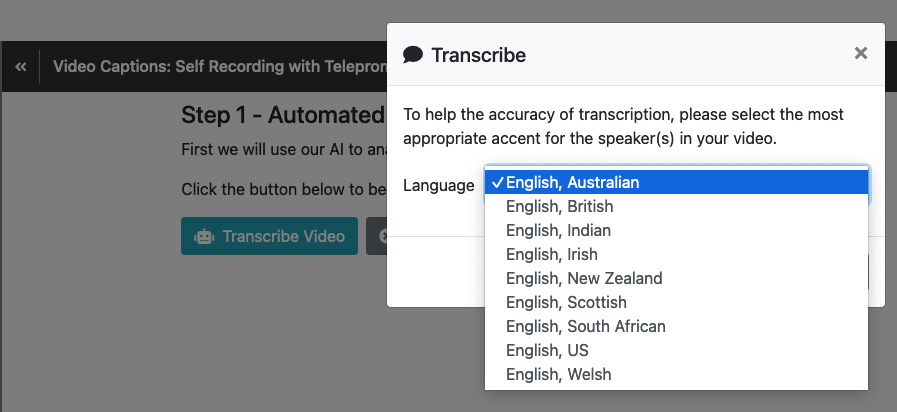Click the robot icon on Transcribe Video

pyautogui.click(x=204, y=236)
